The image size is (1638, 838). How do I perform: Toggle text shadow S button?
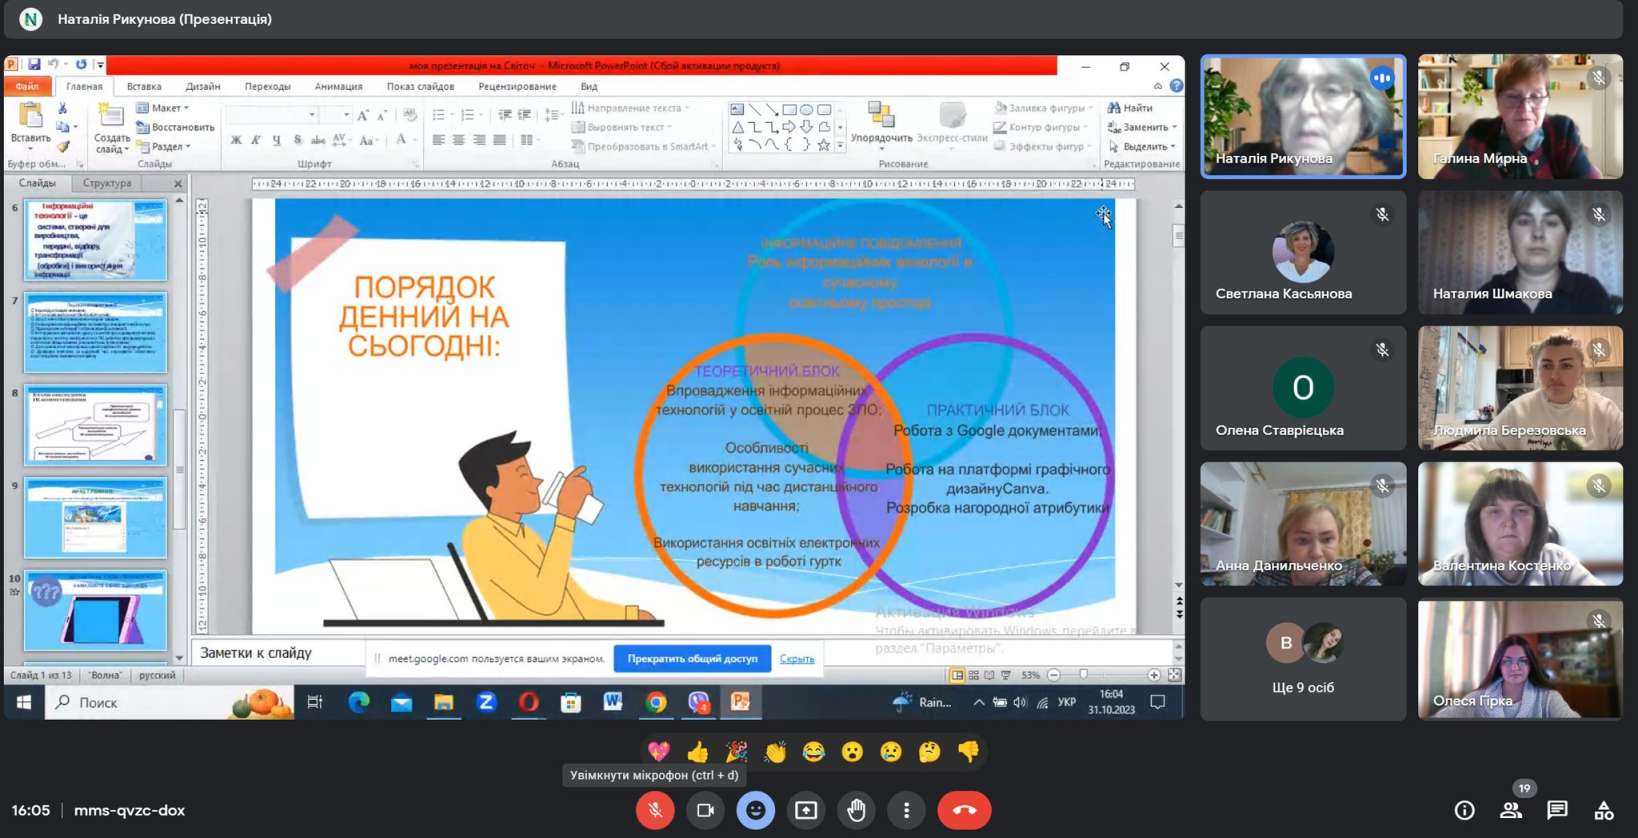tap(297, 140)
